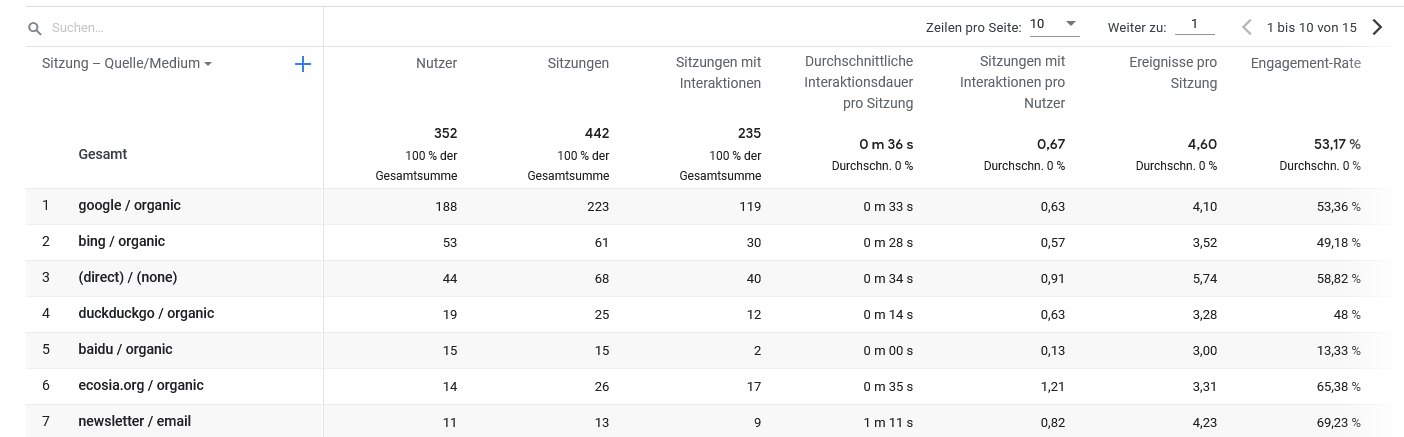Sort by the Sitzungen column header
The height and width of the screenshot is (437, 1404).
(578, 63)
